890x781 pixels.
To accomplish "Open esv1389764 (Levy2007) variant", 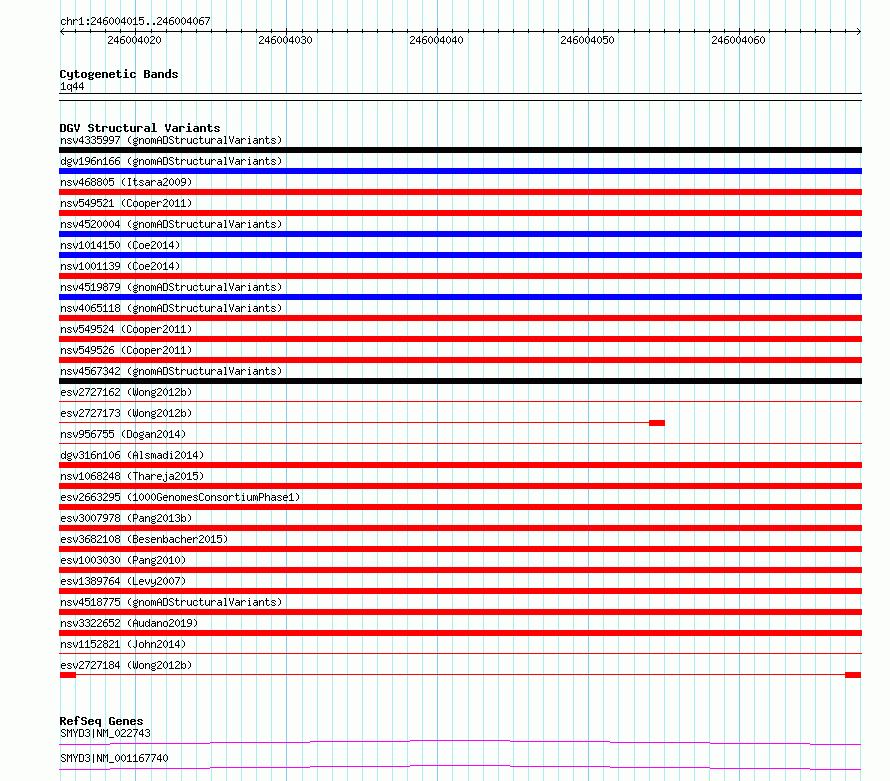I will click(123, 581).
